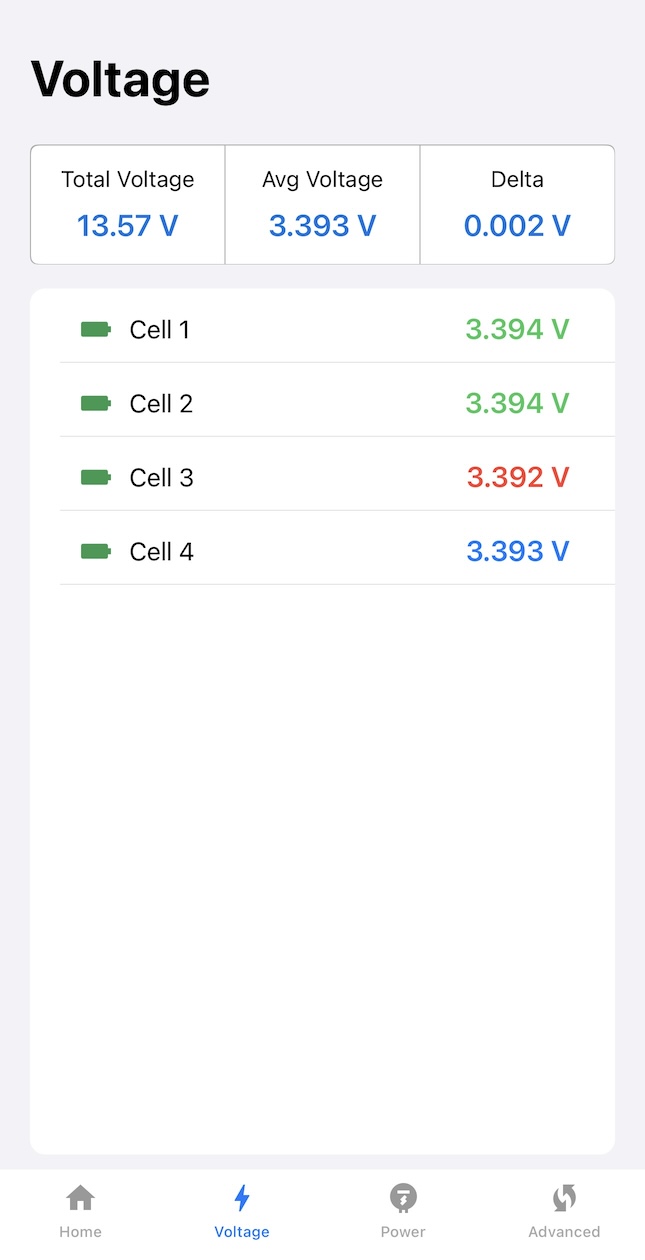
Task: Tap the 13.57 V total value
Action: pyautogui.click(x=128, y=226)
